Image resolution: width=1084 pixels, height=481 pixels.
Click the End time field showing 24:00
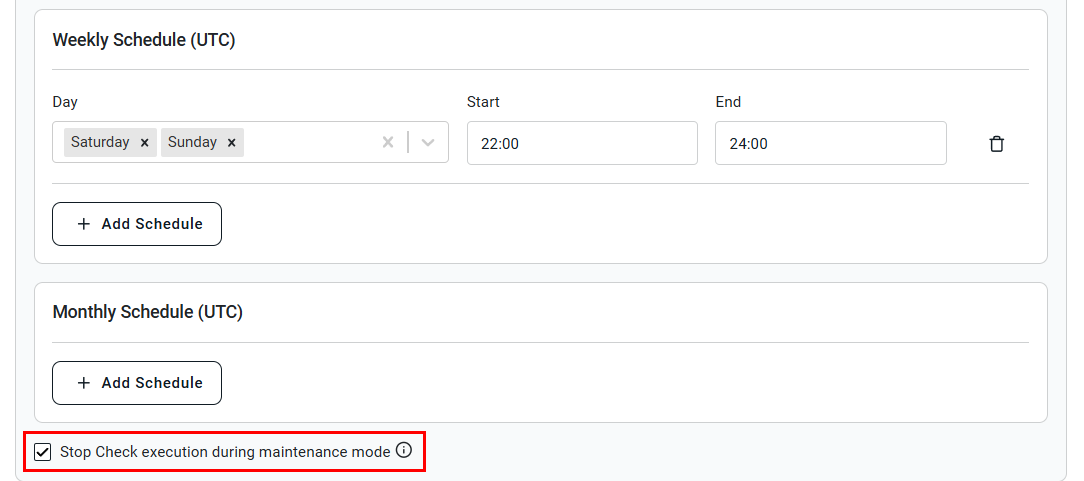coord(830,143)
